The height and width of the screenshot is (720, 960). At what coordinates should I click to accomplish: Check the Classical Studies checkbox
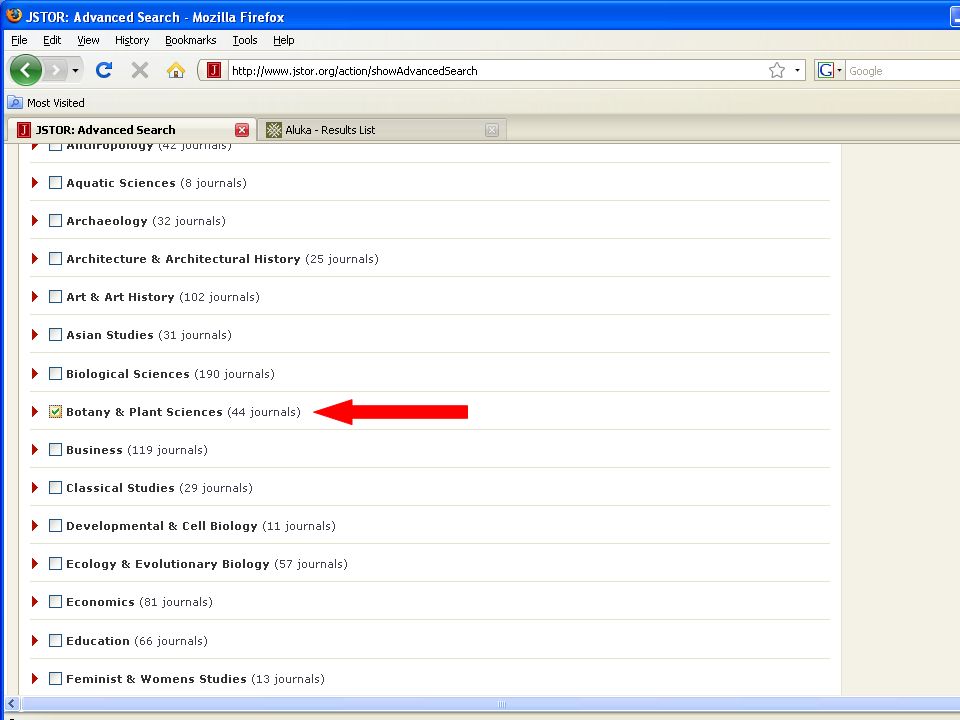coord(55,487)
